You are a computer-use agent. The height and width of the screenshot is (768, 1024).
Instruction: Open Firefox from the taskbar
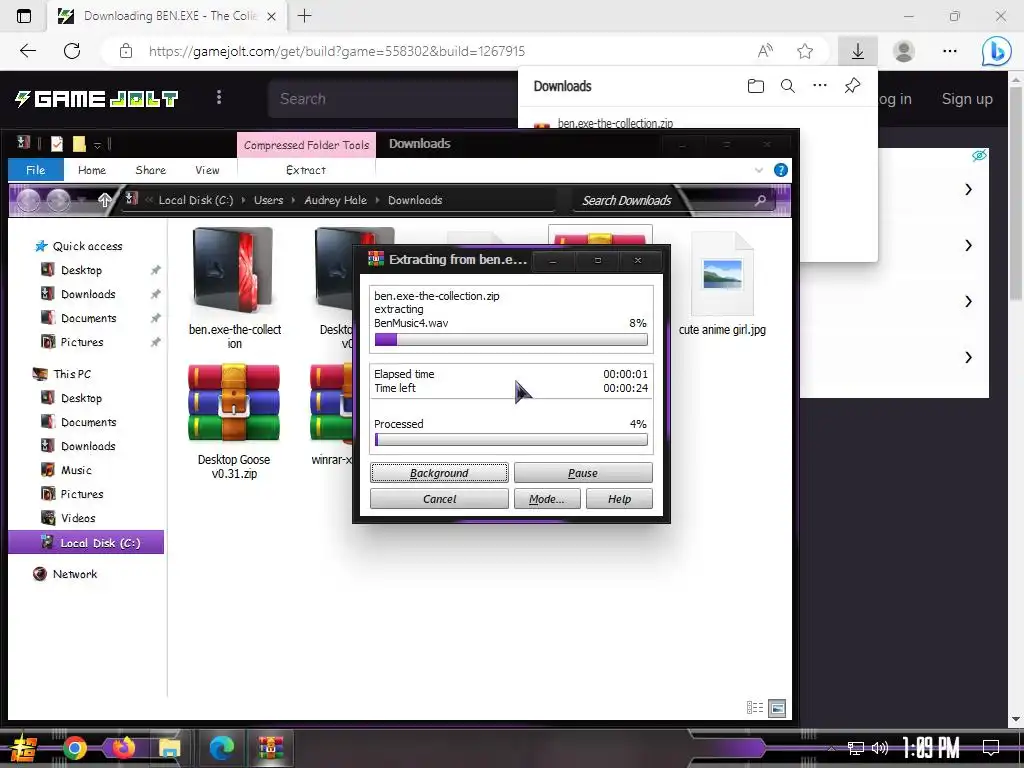(123, 747)
